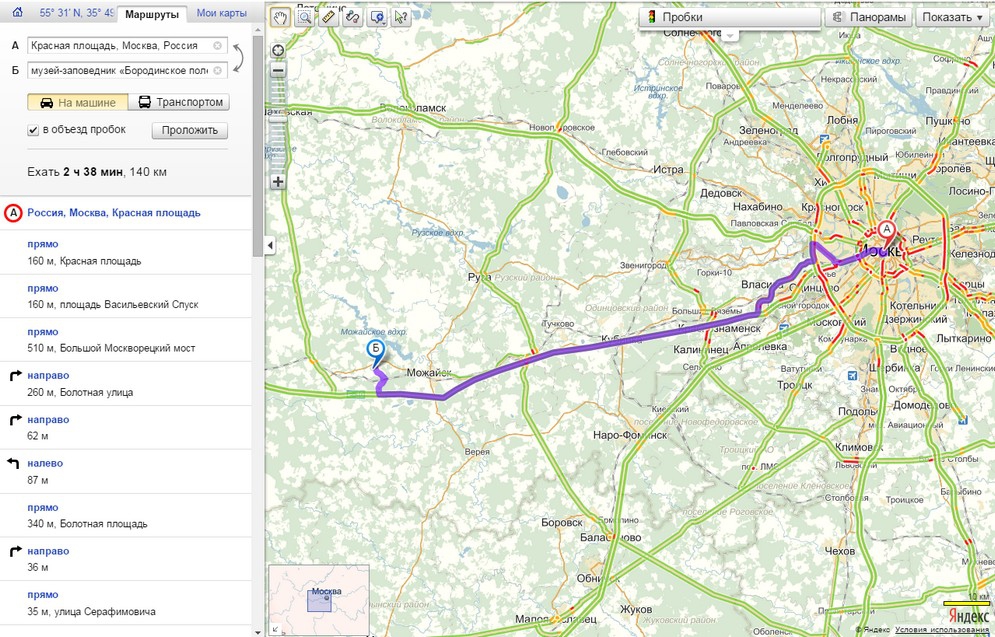The image size is (995, 637).
Task: Click the zoom level slider track
Action: pyautogui.click(x=278, y=126)
